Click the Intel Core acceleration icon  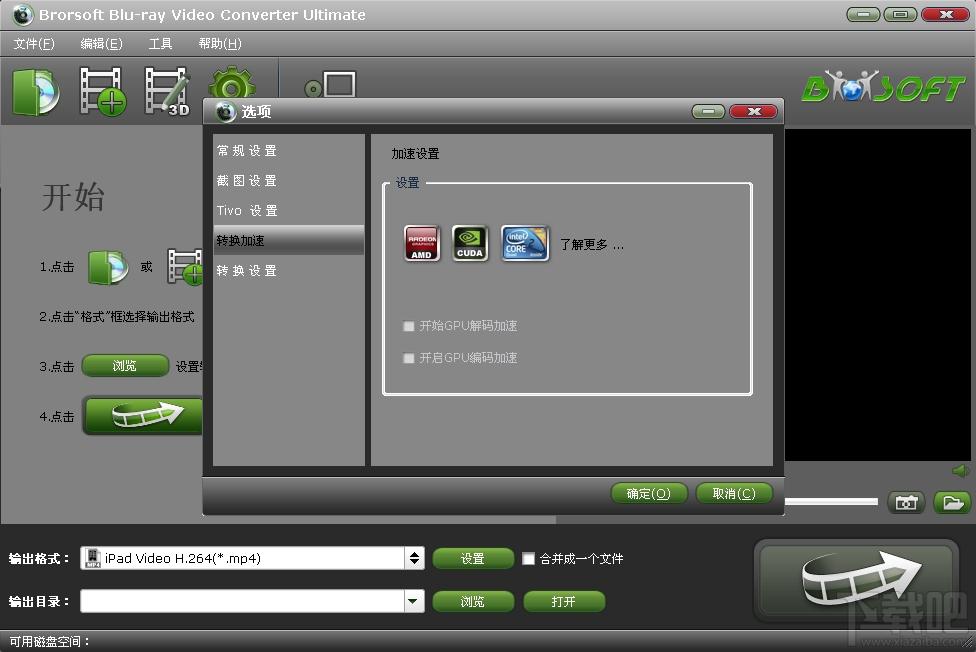coord(525,243)
